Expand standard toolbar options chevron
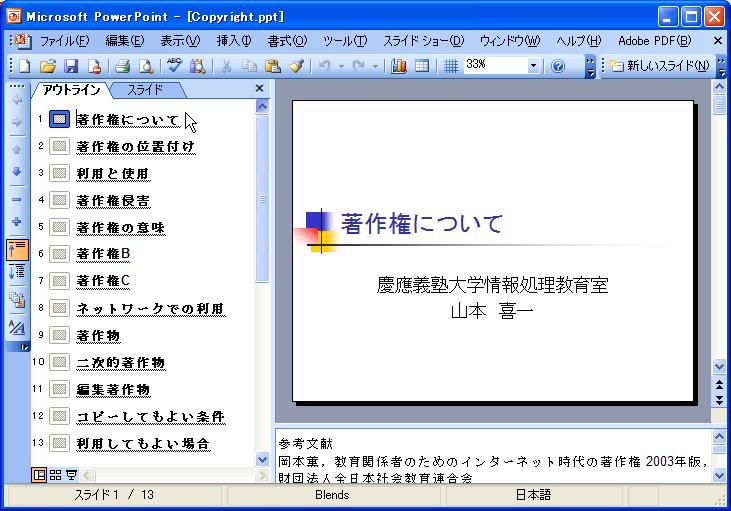The width and height of the screenshot is (731, 511). pyautogui.click(x=590, y=67)
